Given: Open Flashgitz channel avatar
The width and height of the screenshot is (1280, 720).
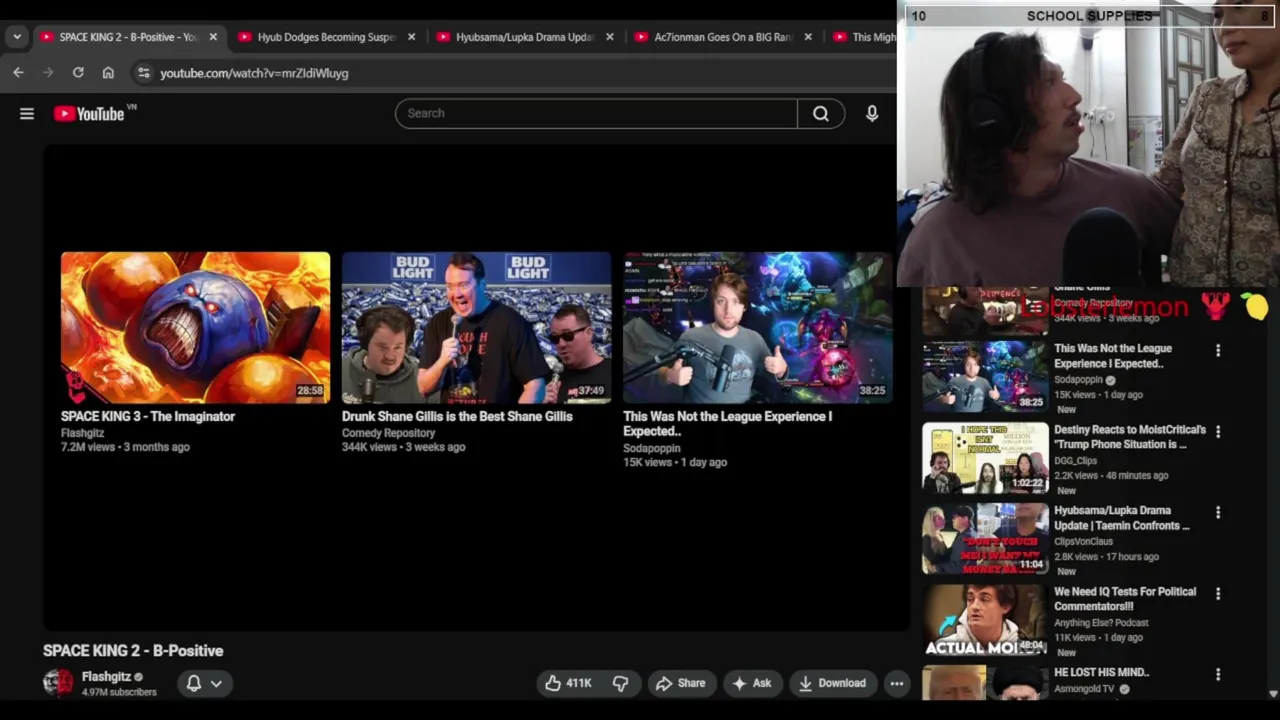Looking at the screenshot, I should click(58, 682).
